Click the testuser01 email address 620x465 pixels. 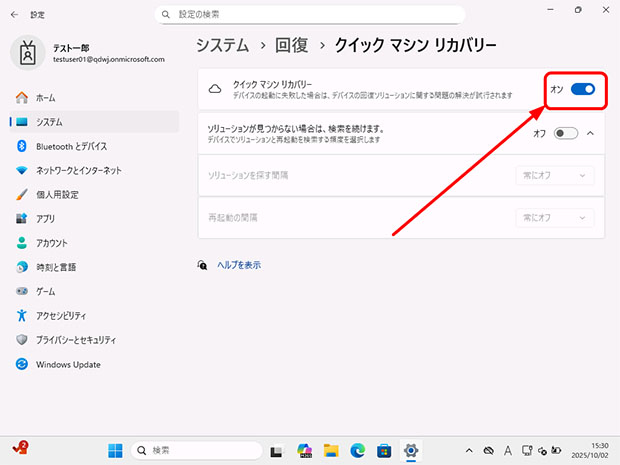click(109, 59)
